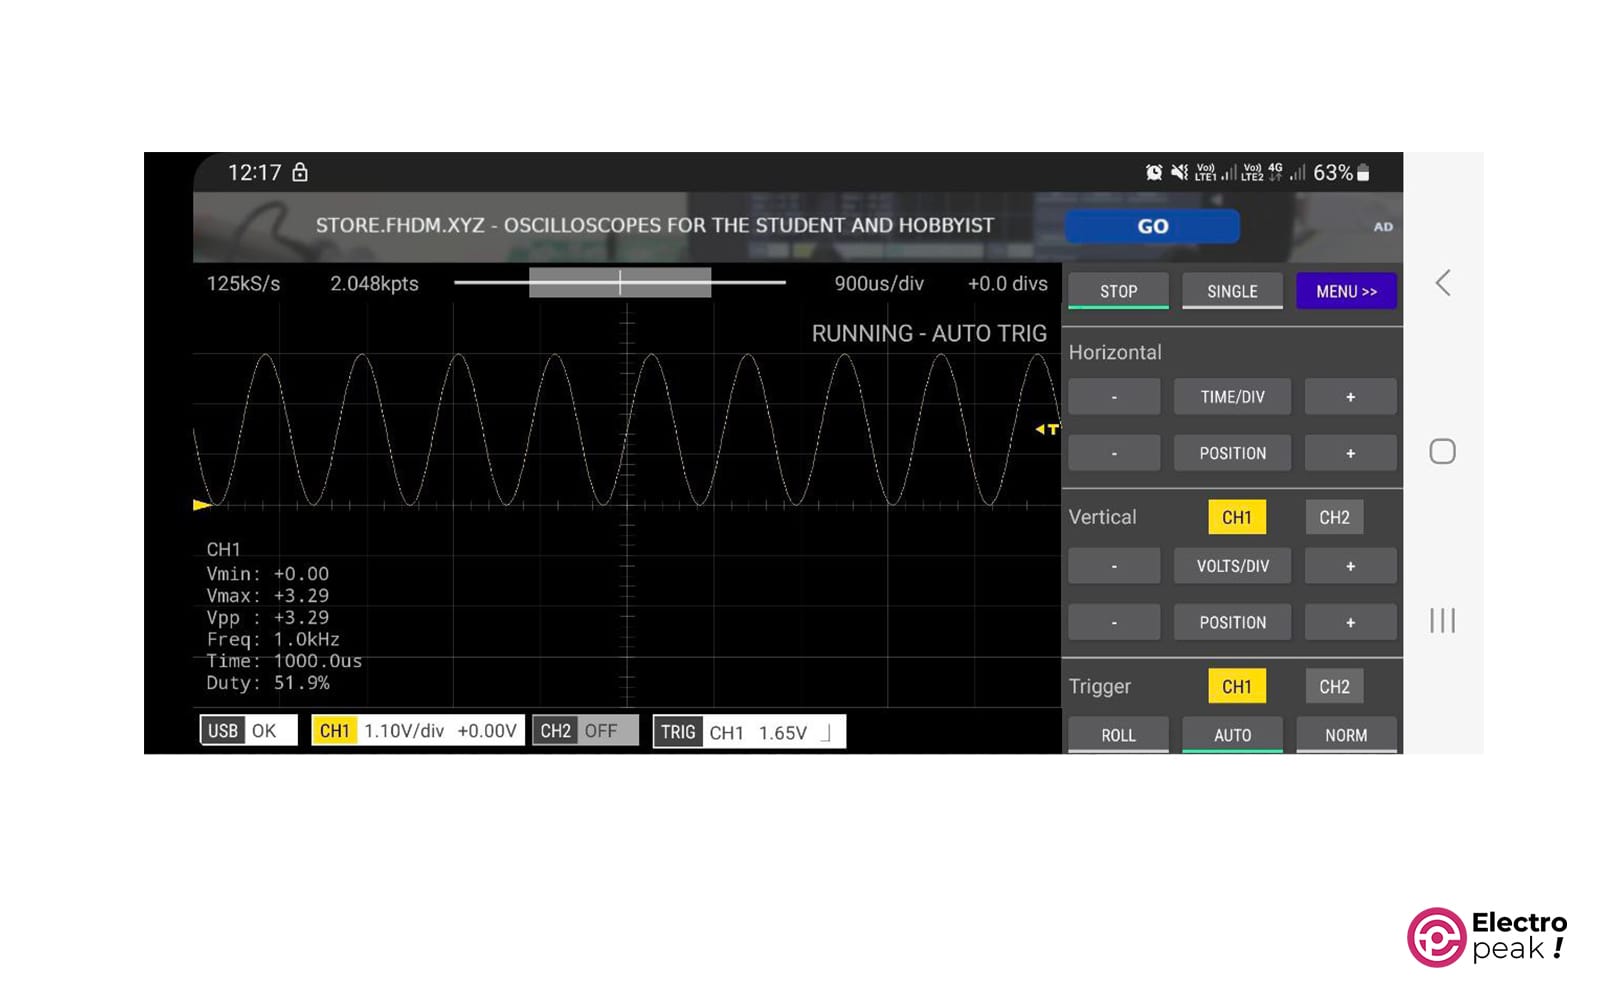Tap the Android home square icon
Viewport: 1600px width, 1000px height.
click(1442, 452)
